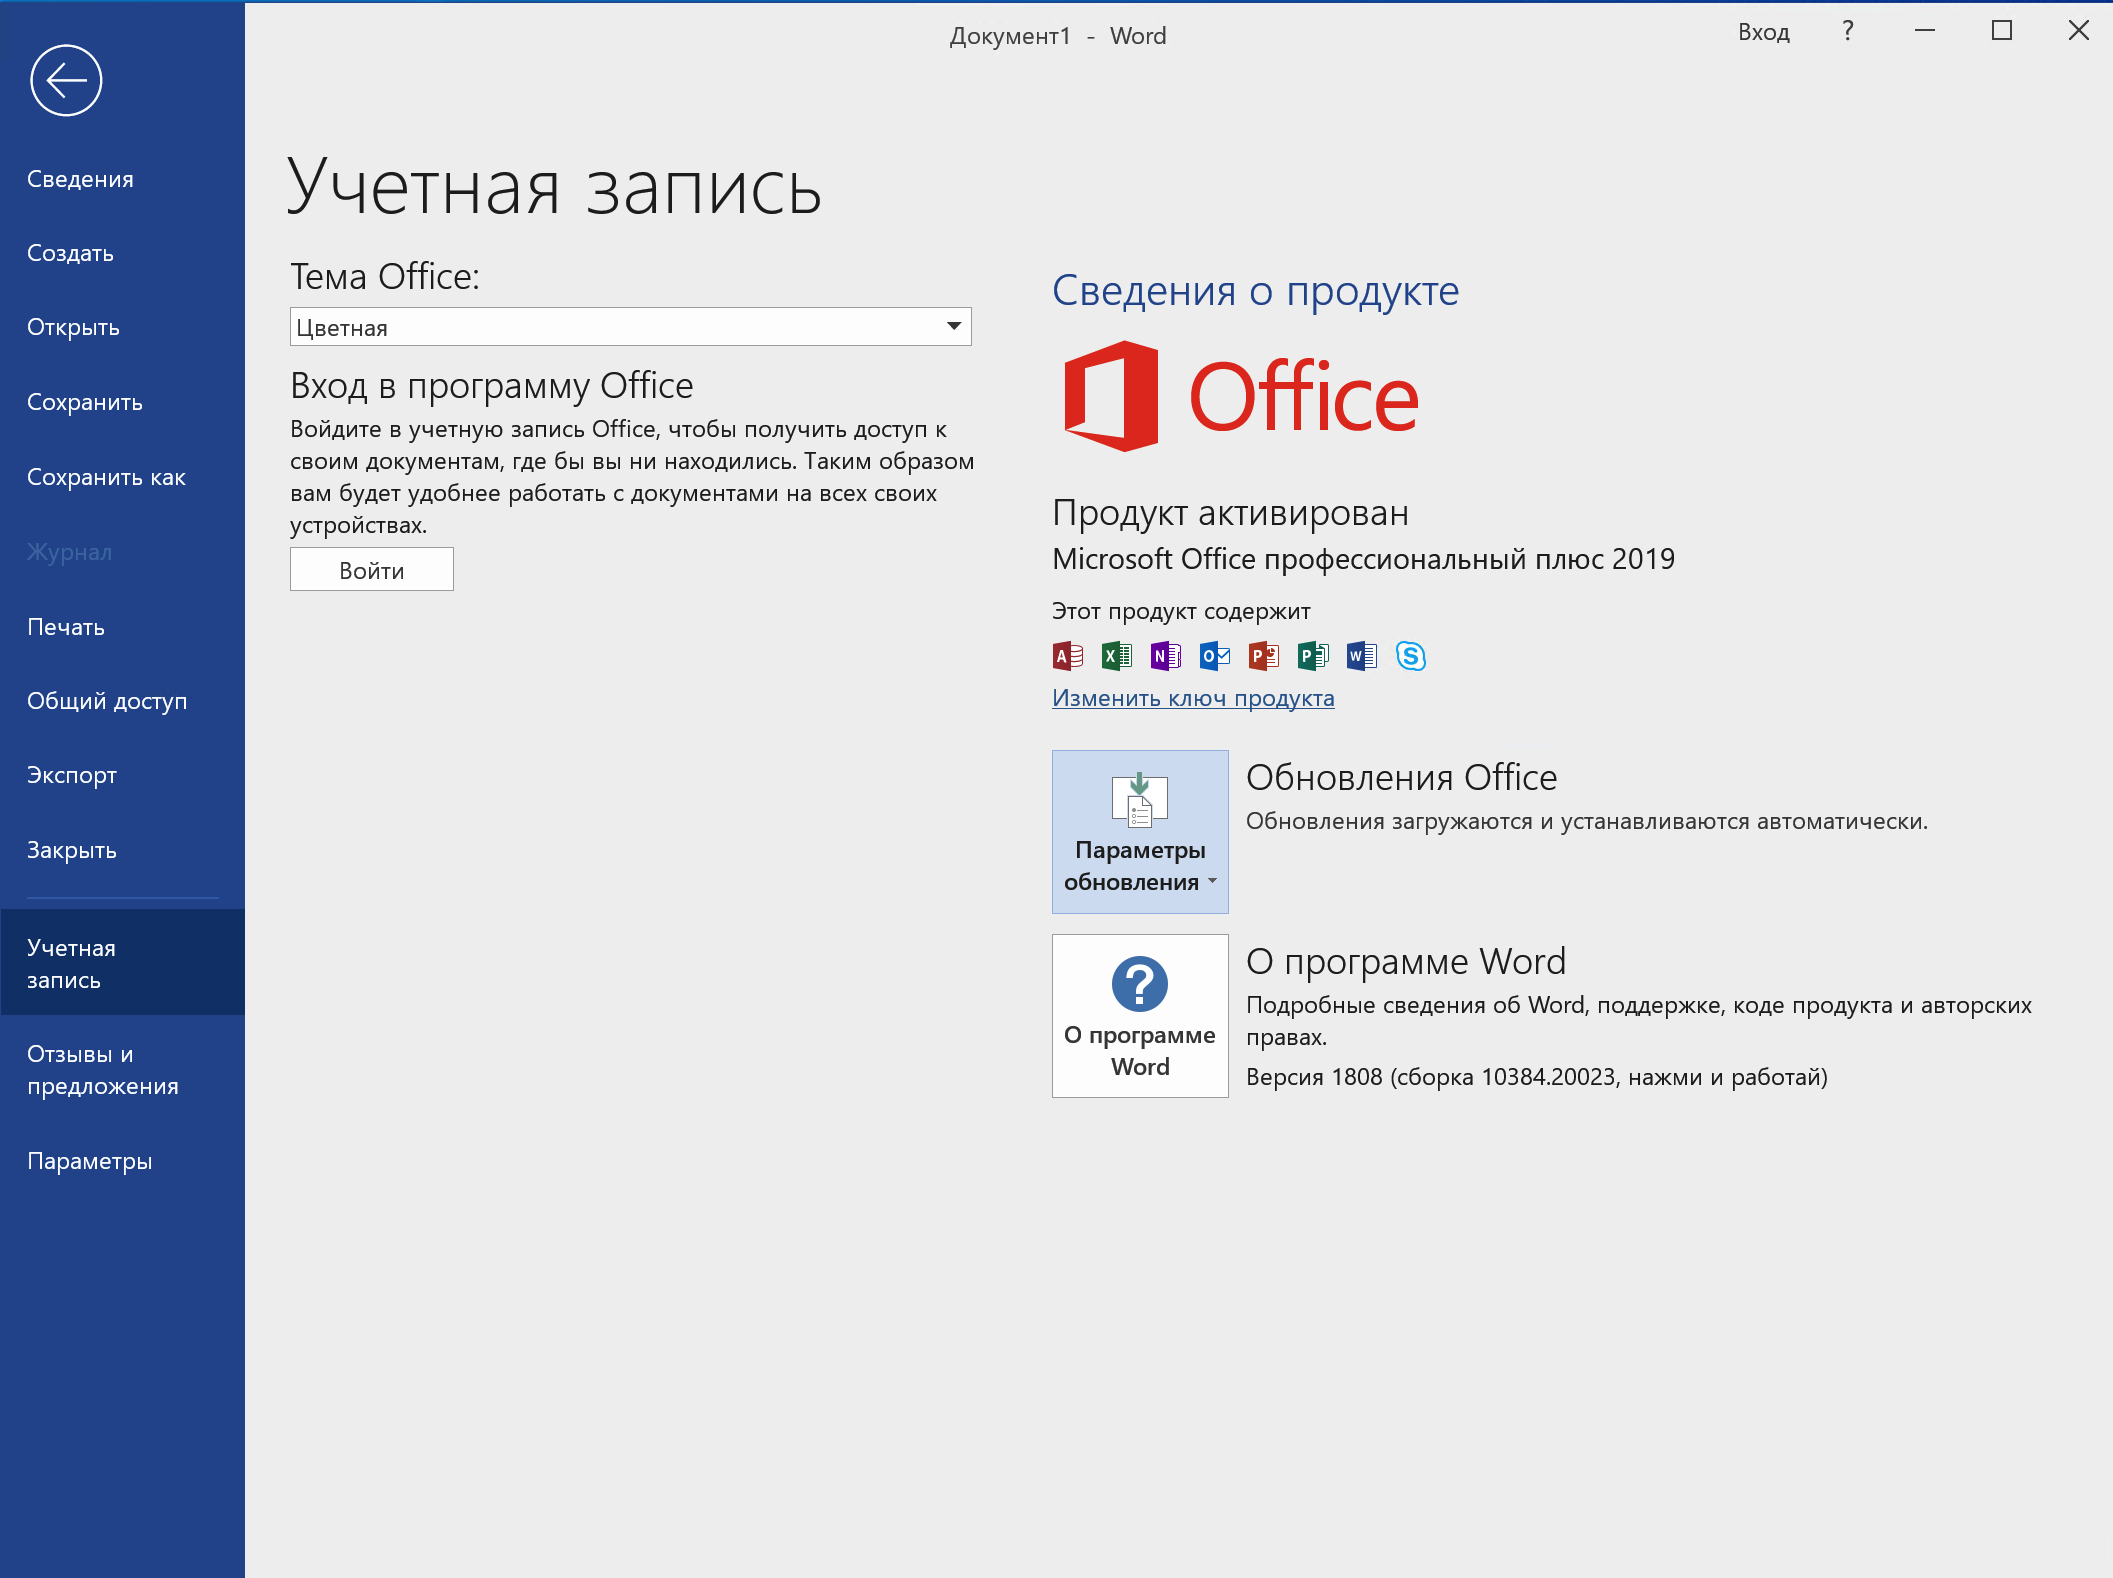2113x1578 pixels.
Task: Click the Outlook app icon
Action: (1215, 656)
